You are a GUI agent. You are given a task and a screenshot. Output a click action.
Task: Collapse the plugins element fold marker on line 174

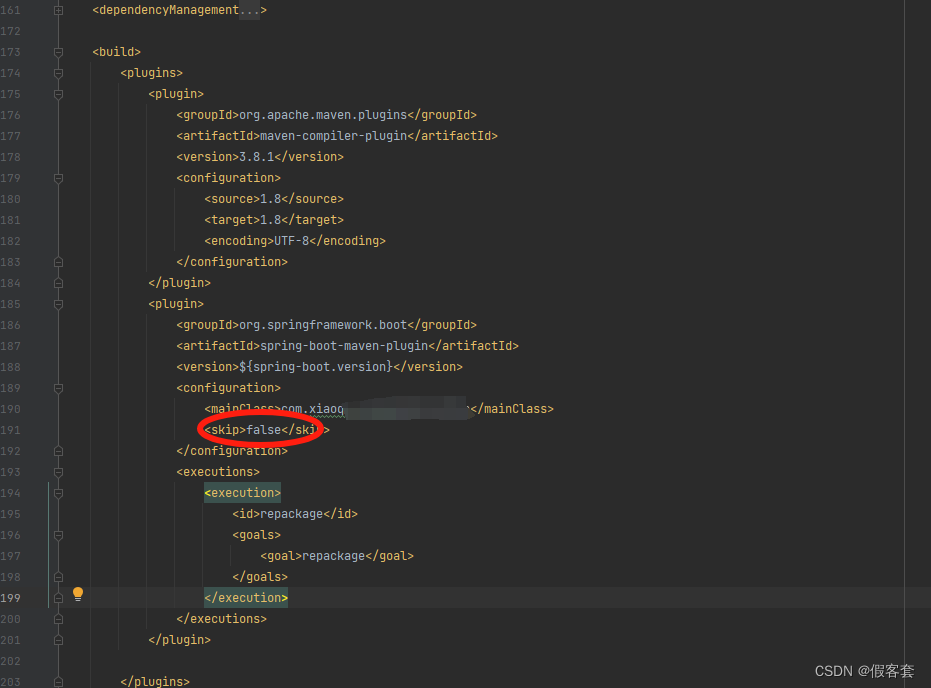coord(57,72)
